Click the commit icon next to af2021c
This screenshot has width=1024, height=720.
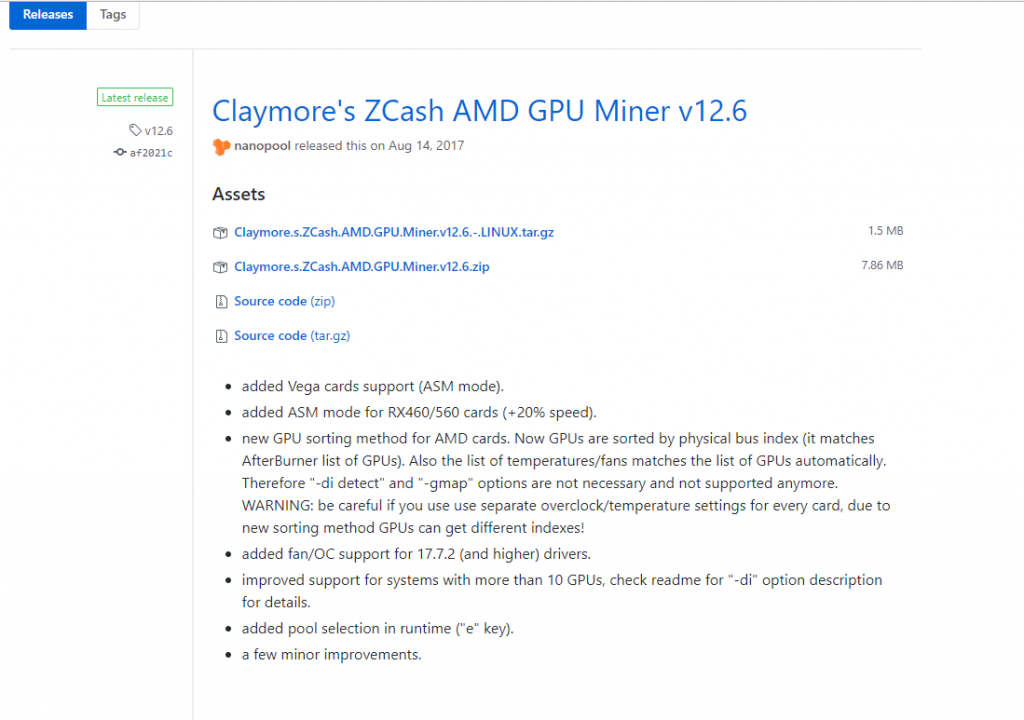click(120, 153)
